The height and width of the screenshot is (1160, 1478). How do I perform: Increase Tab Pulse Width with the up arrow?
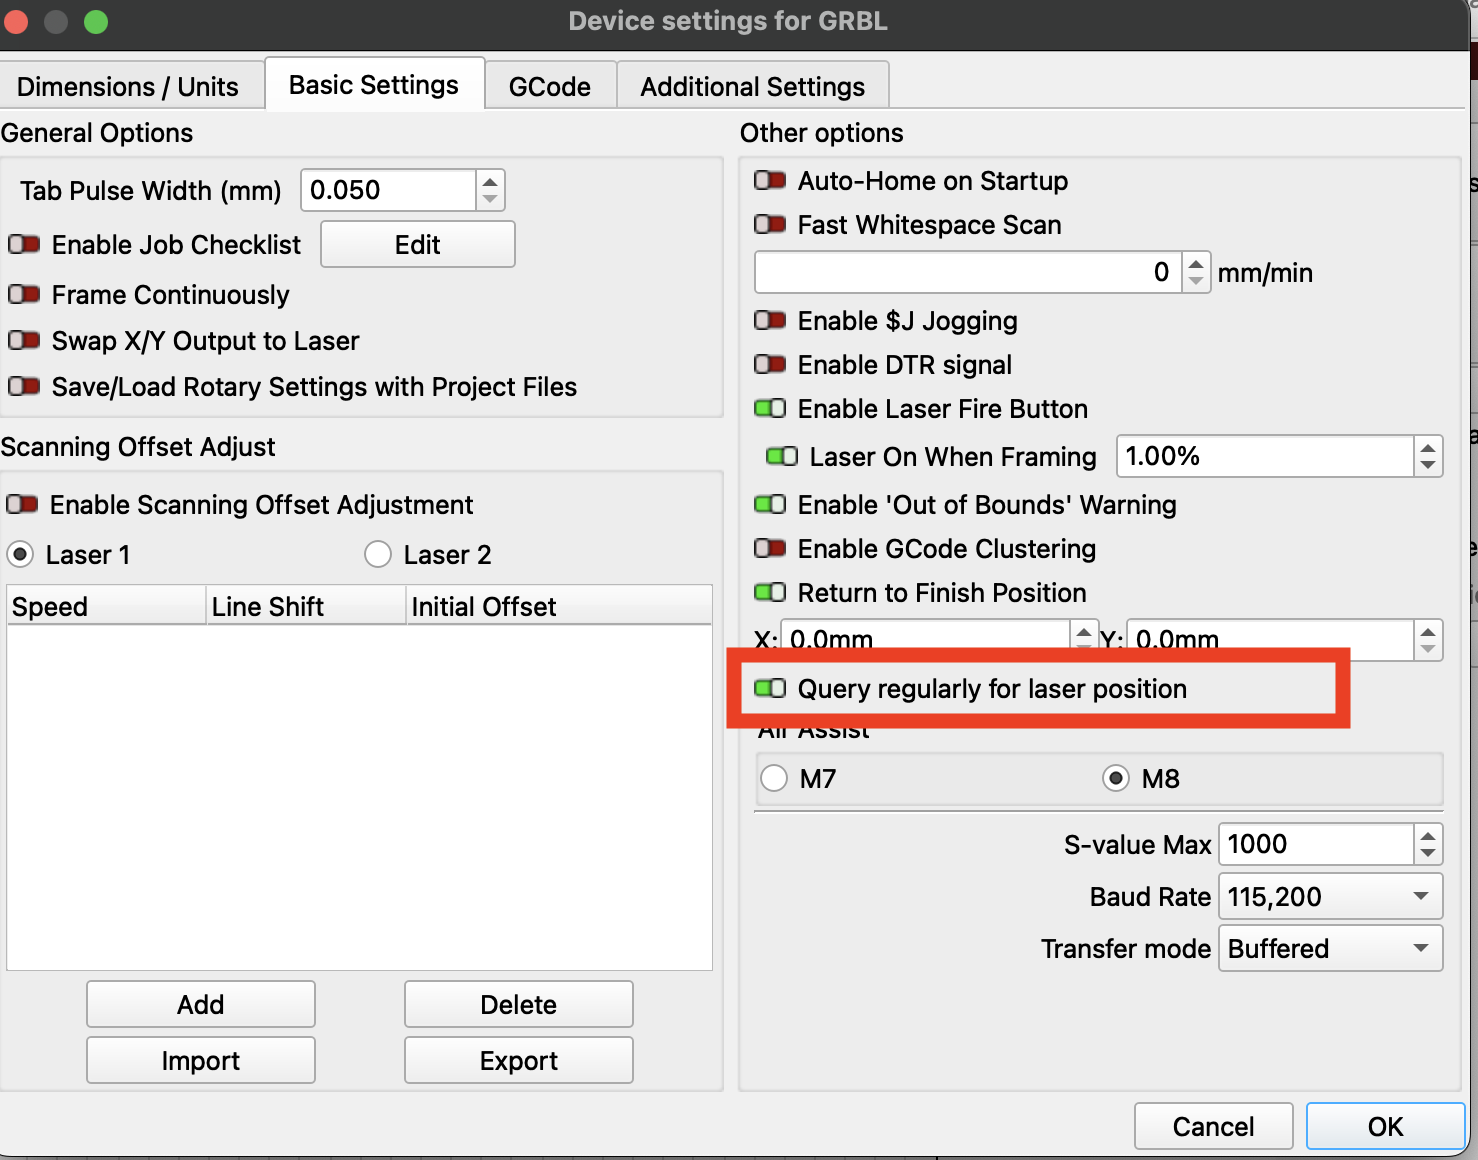(x=490, y=181)
